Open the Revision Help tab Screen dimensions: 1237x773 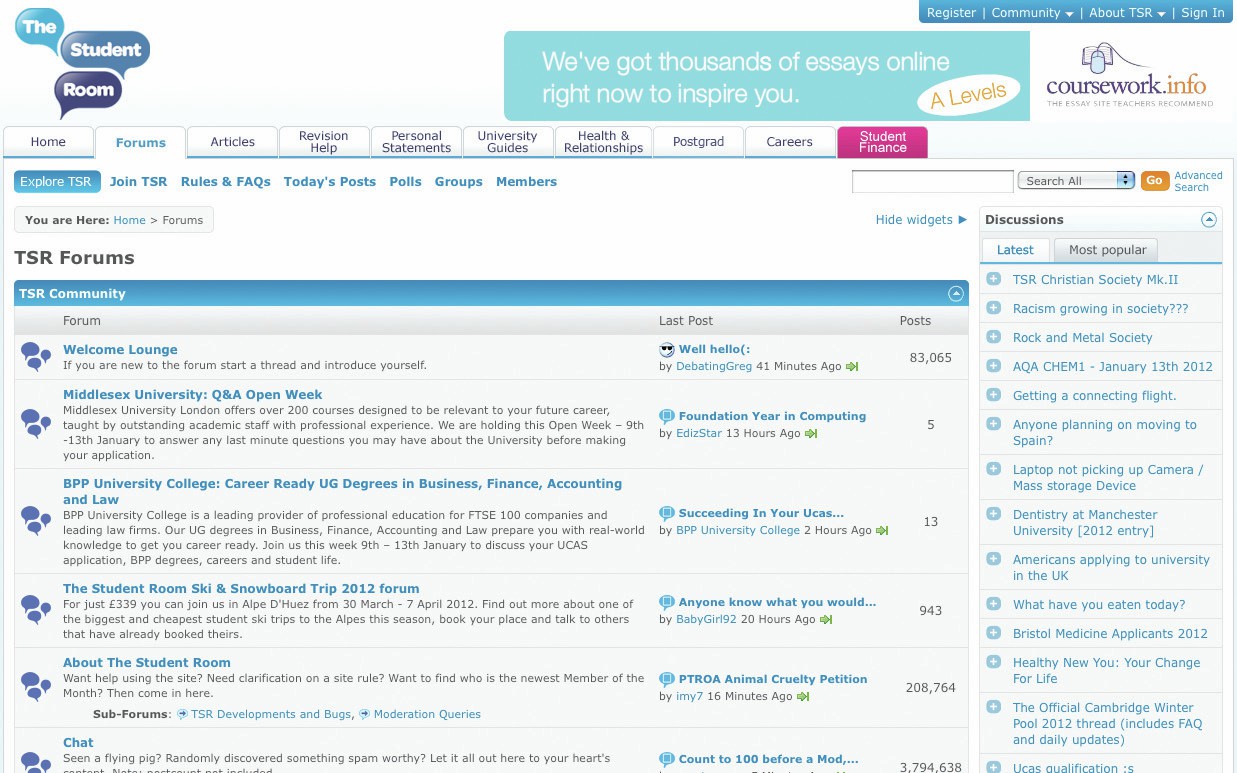coord(324,142)
